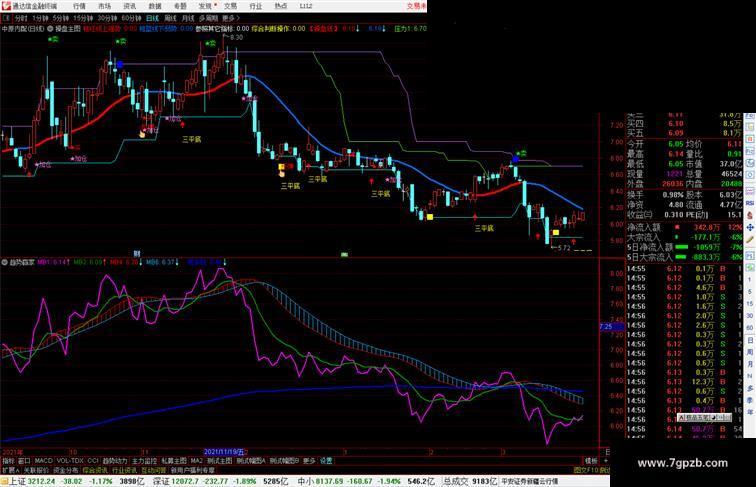The height and width of the screenshot is (487, 756).
Task: Open the 行情 menu
Action: tap(79, 6)
